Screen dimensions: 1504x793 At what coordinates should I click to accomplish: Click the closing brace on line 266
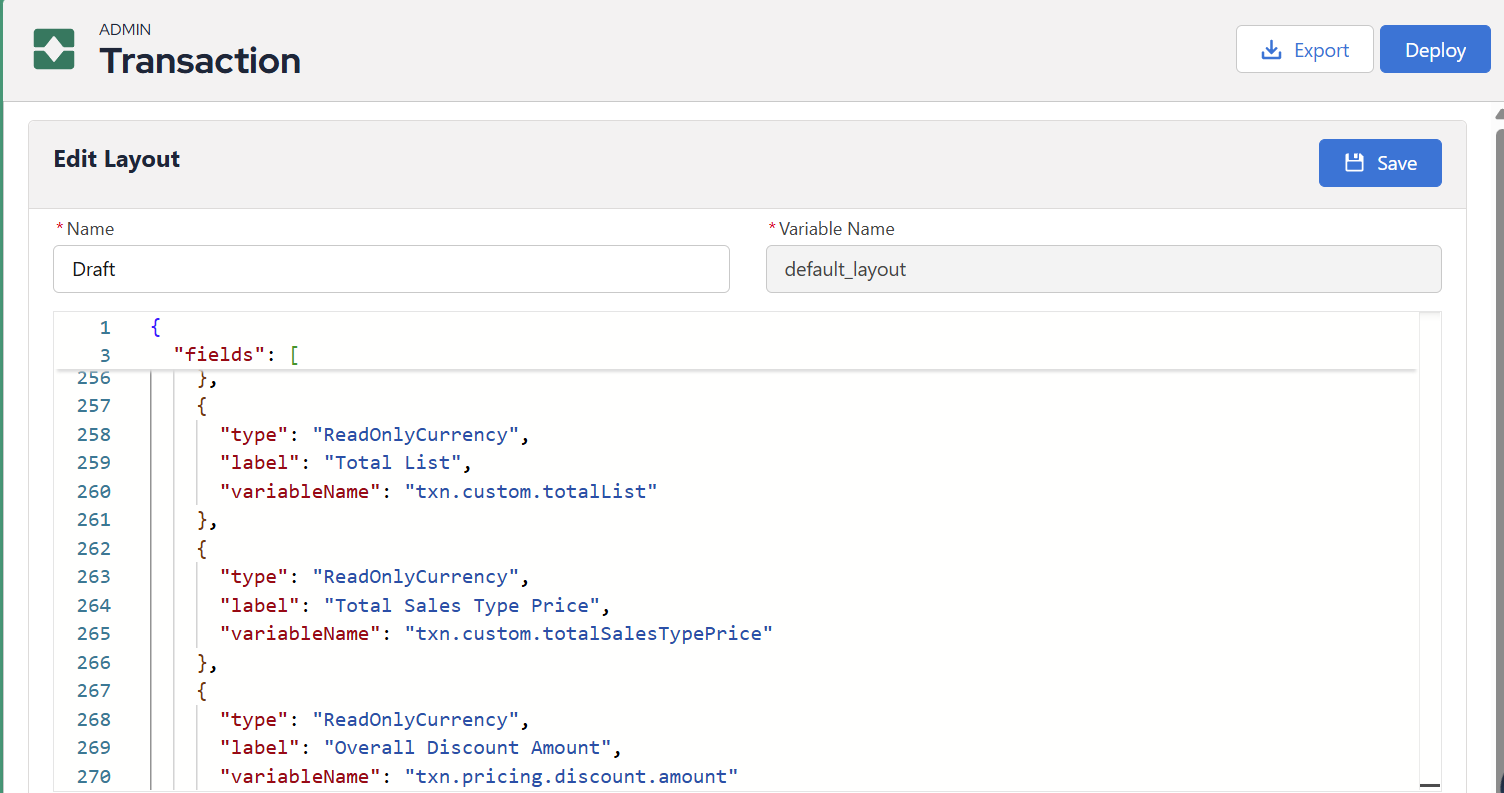[203, 663]
